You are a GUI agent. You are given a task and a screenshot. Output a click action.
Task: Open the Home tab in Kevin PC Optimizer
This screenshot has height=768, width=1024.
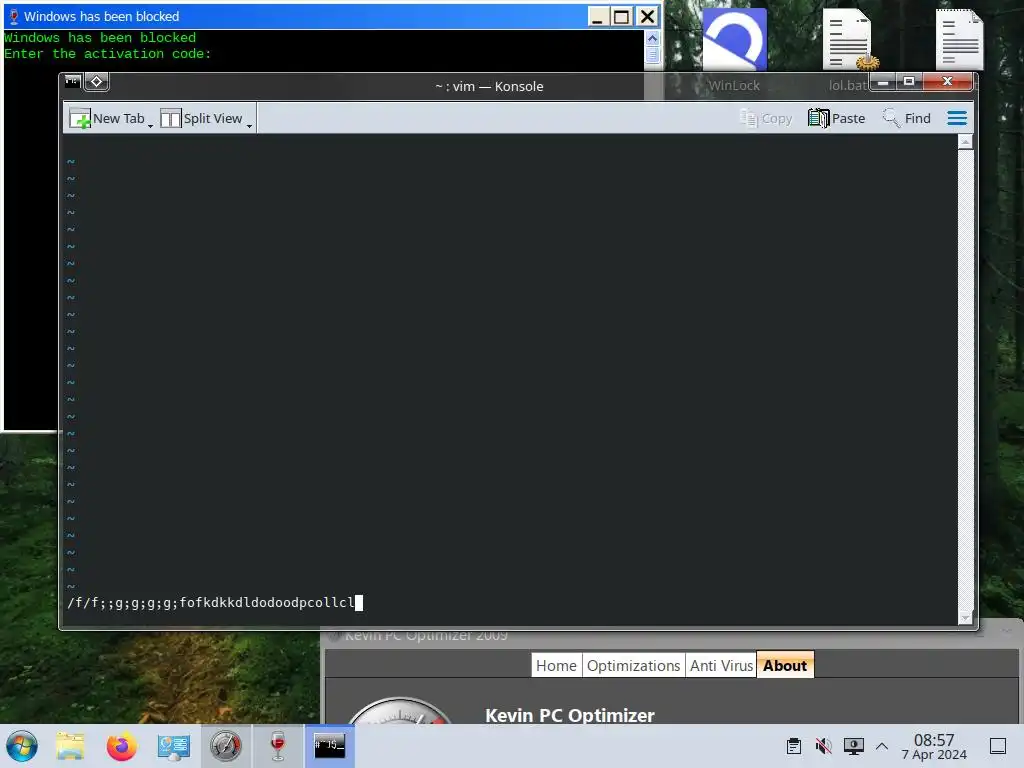tap(556, 665)
